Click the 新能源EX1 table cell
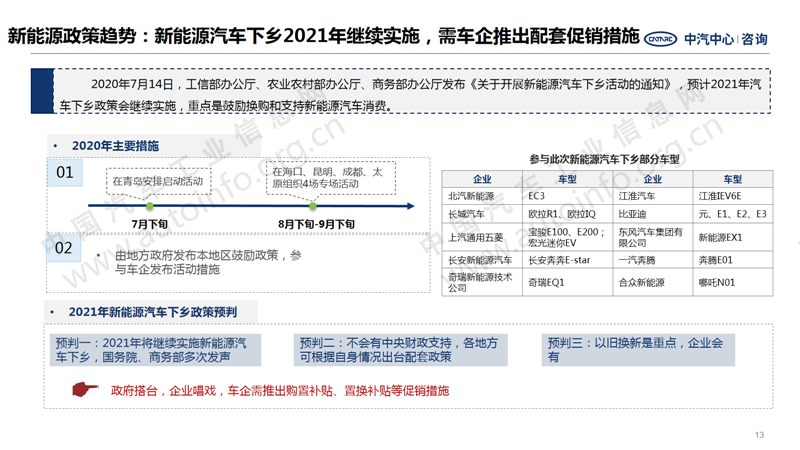The image size is (800, 450). coord(733,237)
